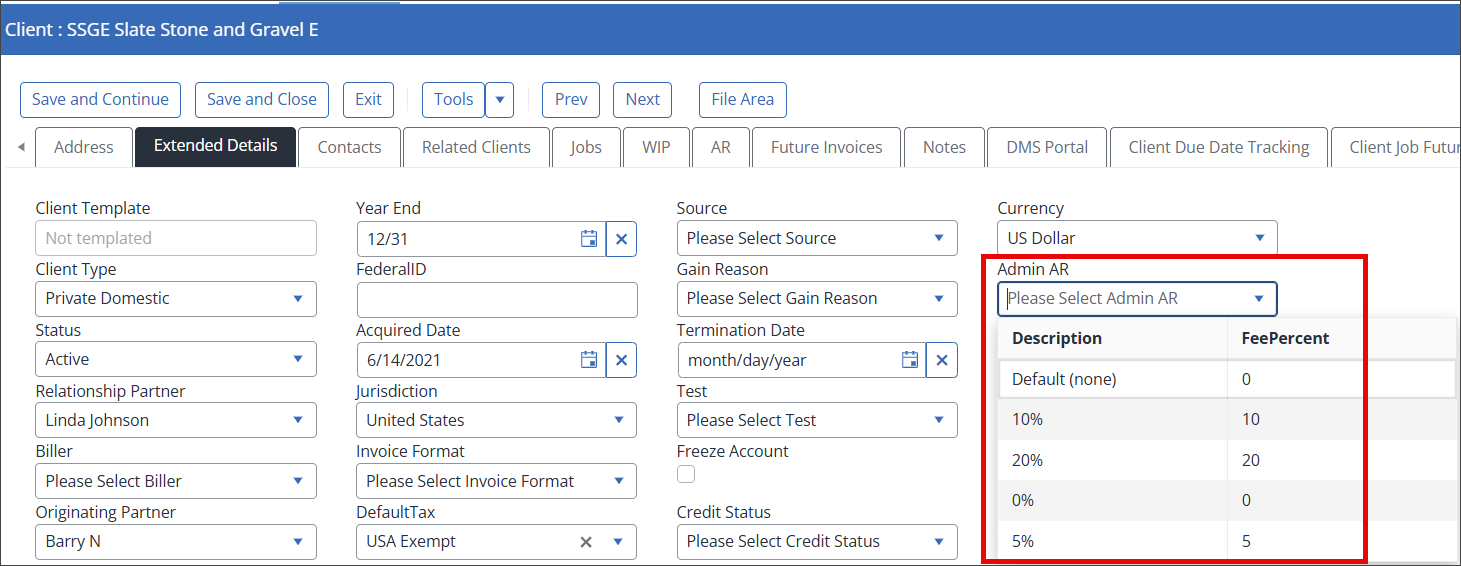Choose the 10% Admin AR option
This screenshot has height=566, width=1461.
tap(1027, 420)
